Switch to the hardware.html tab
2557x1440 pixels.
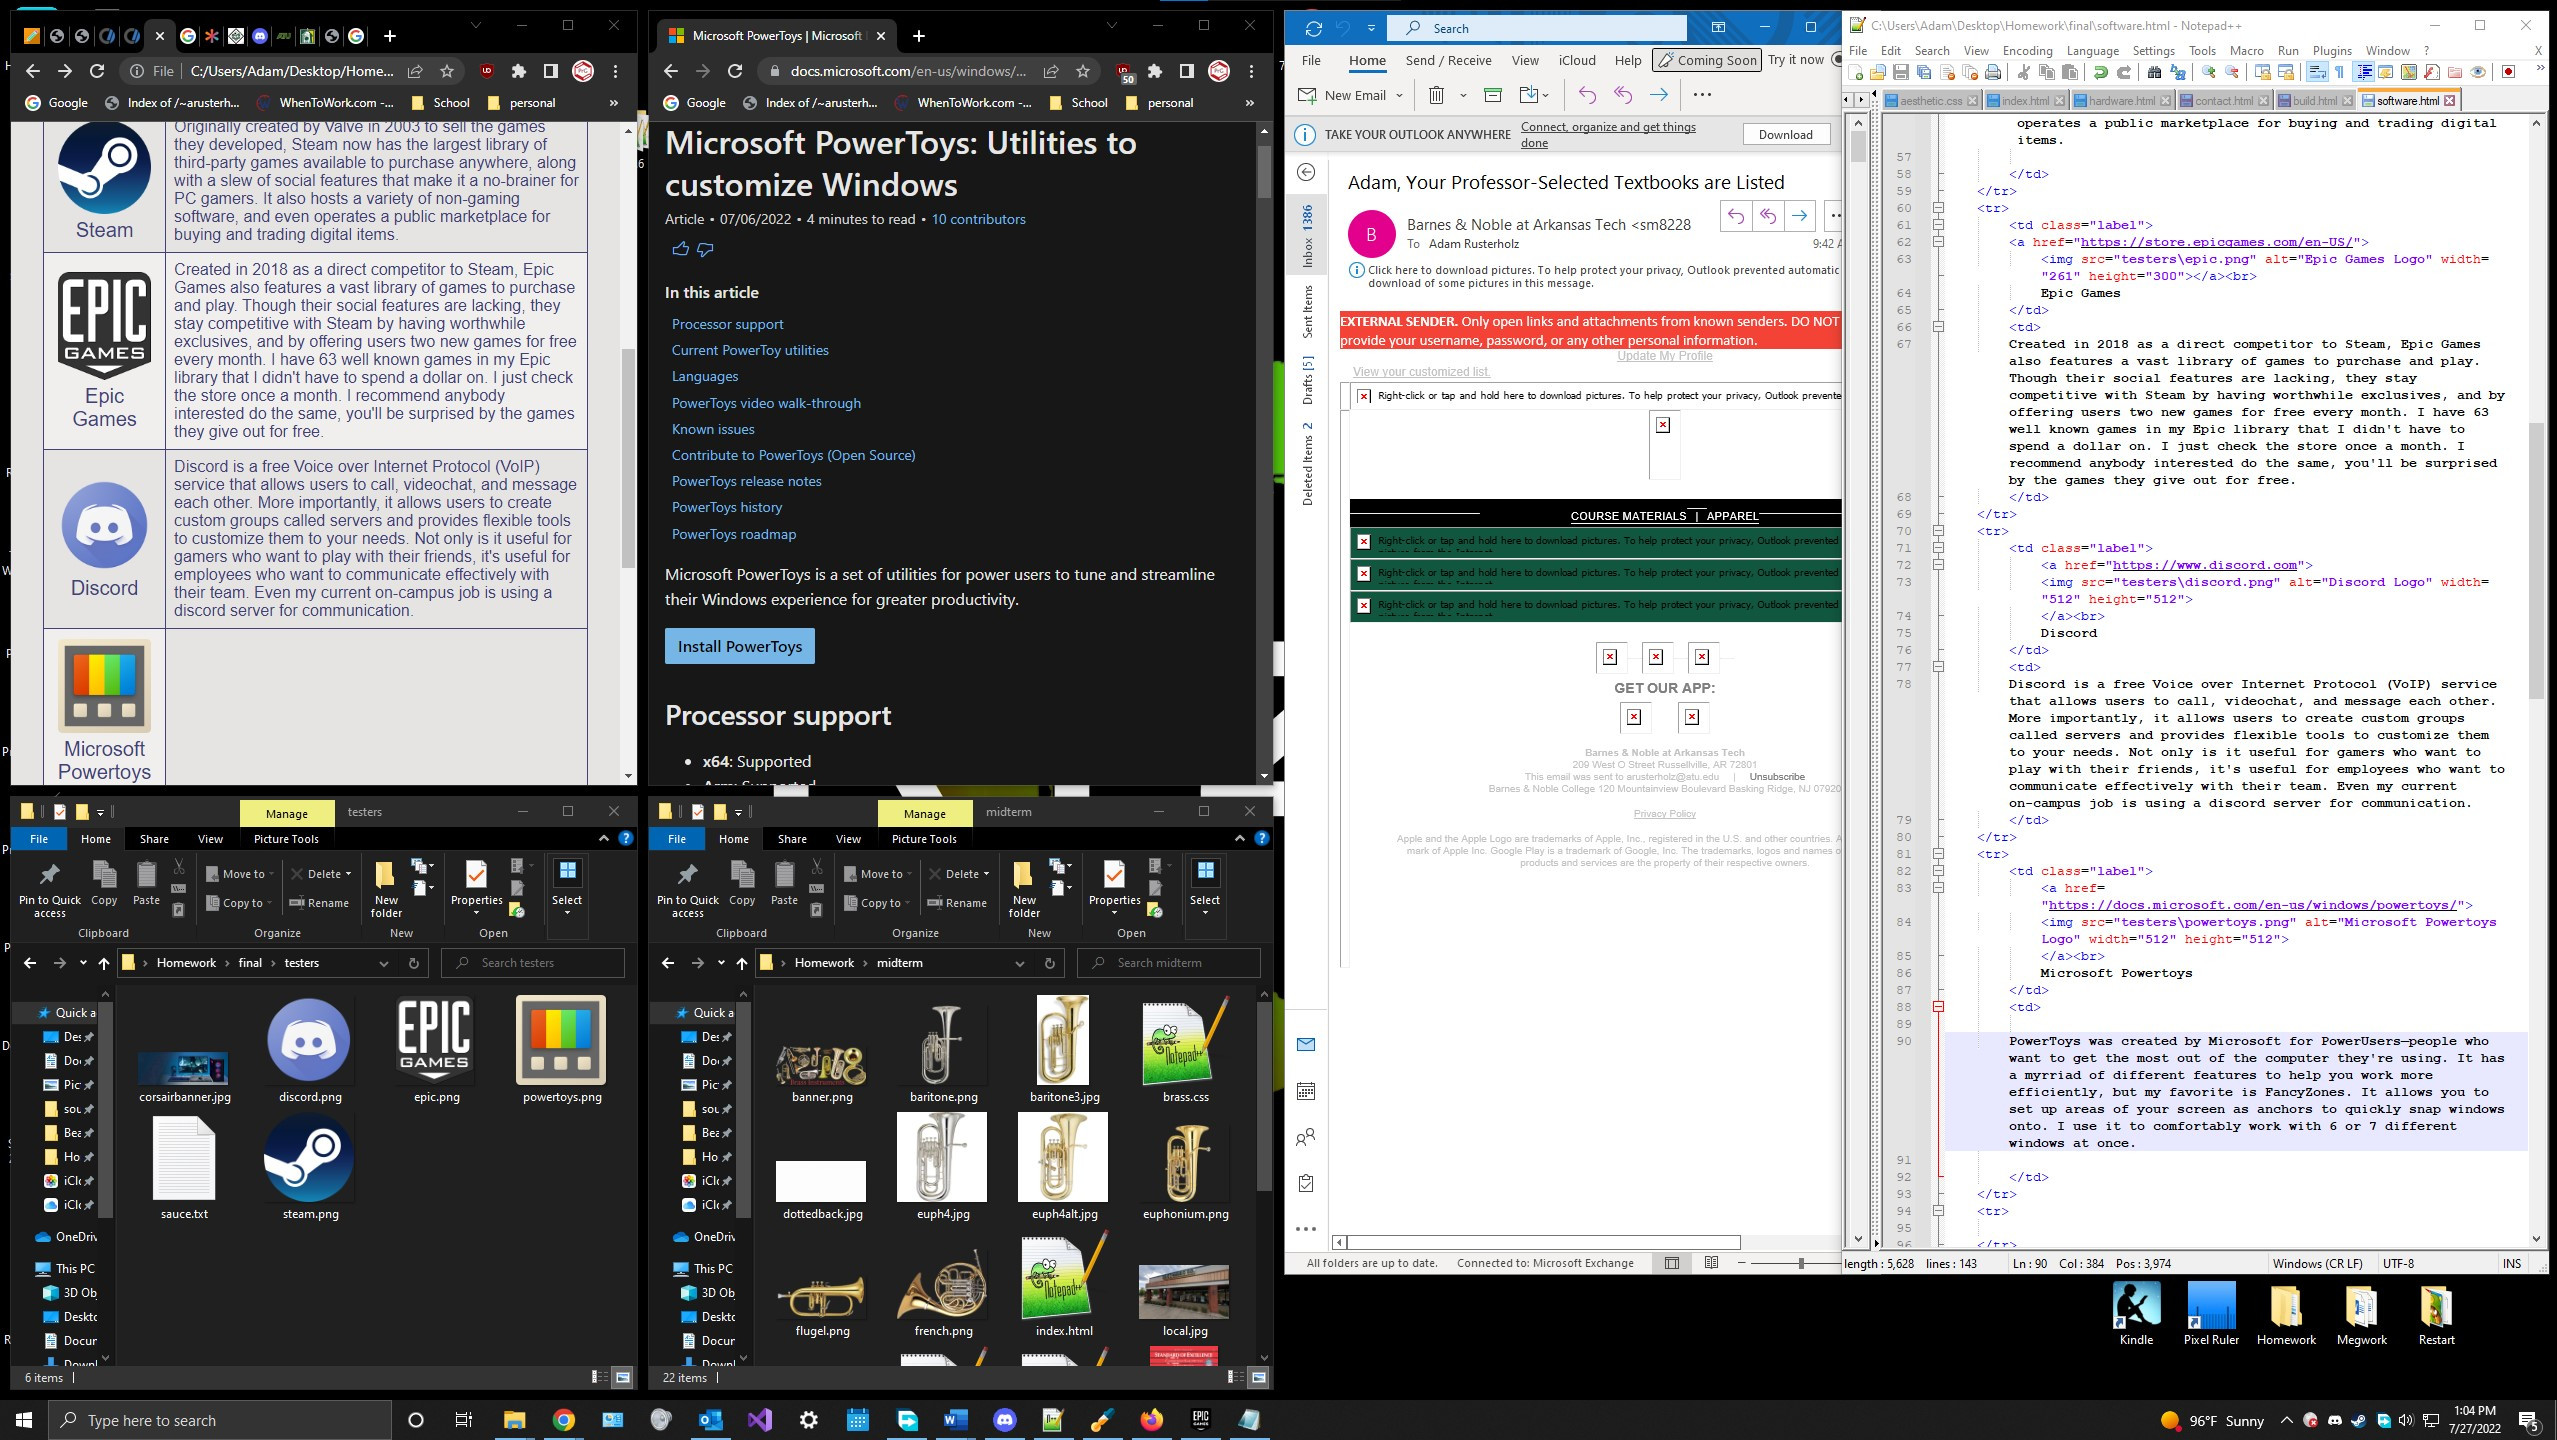click(2121, 100)
